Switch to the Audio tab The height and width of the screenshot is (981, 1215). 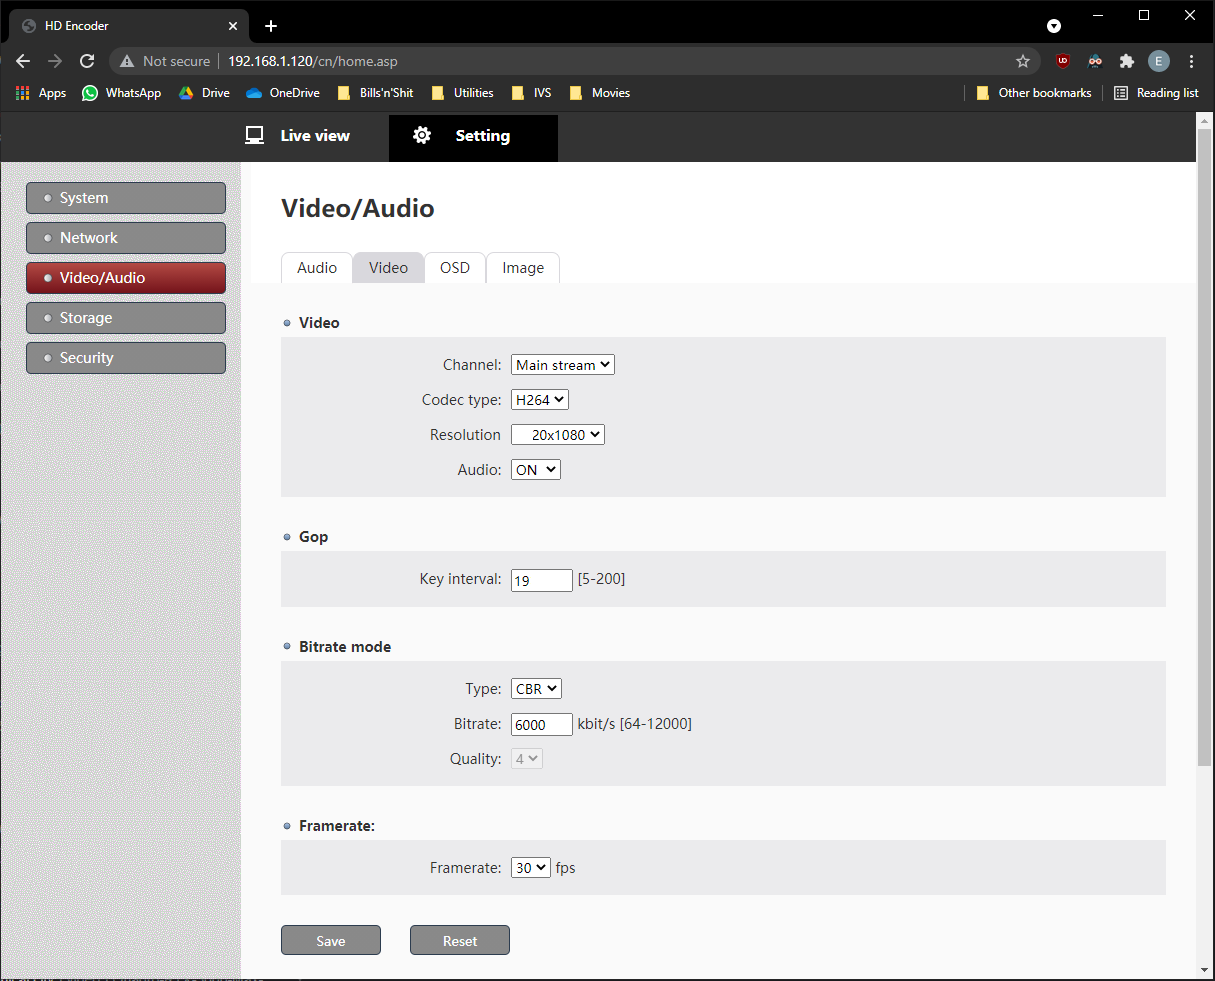[x=317, y=268]
